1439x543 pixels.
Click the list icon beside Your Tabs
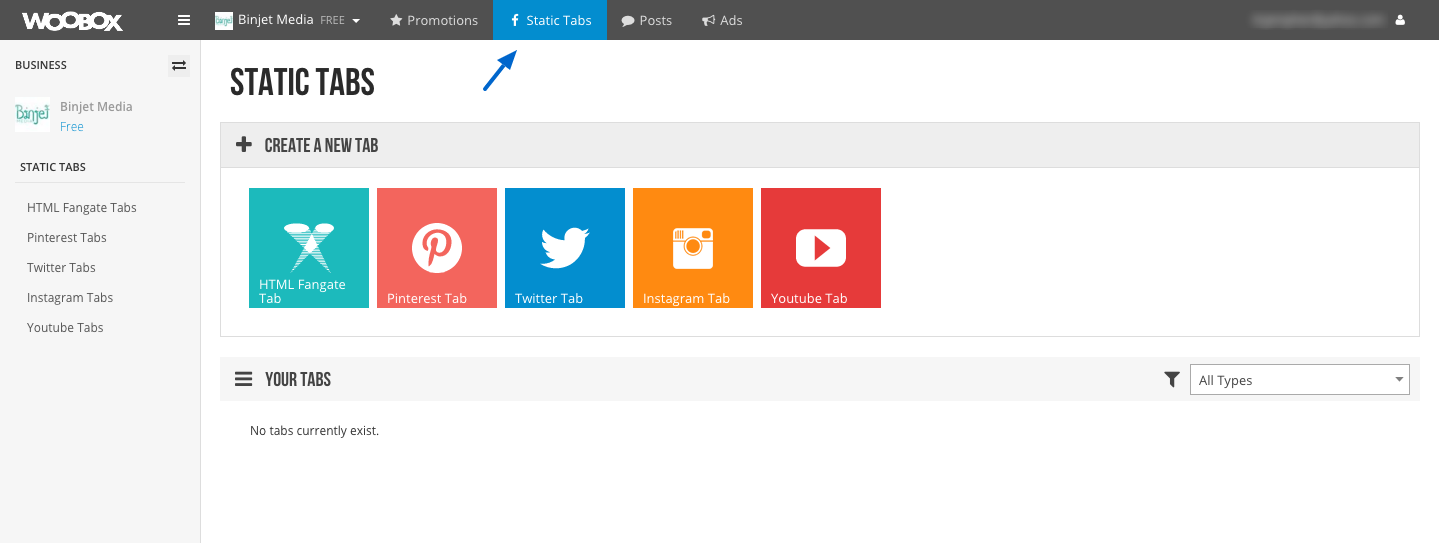(x=244, y=379)
